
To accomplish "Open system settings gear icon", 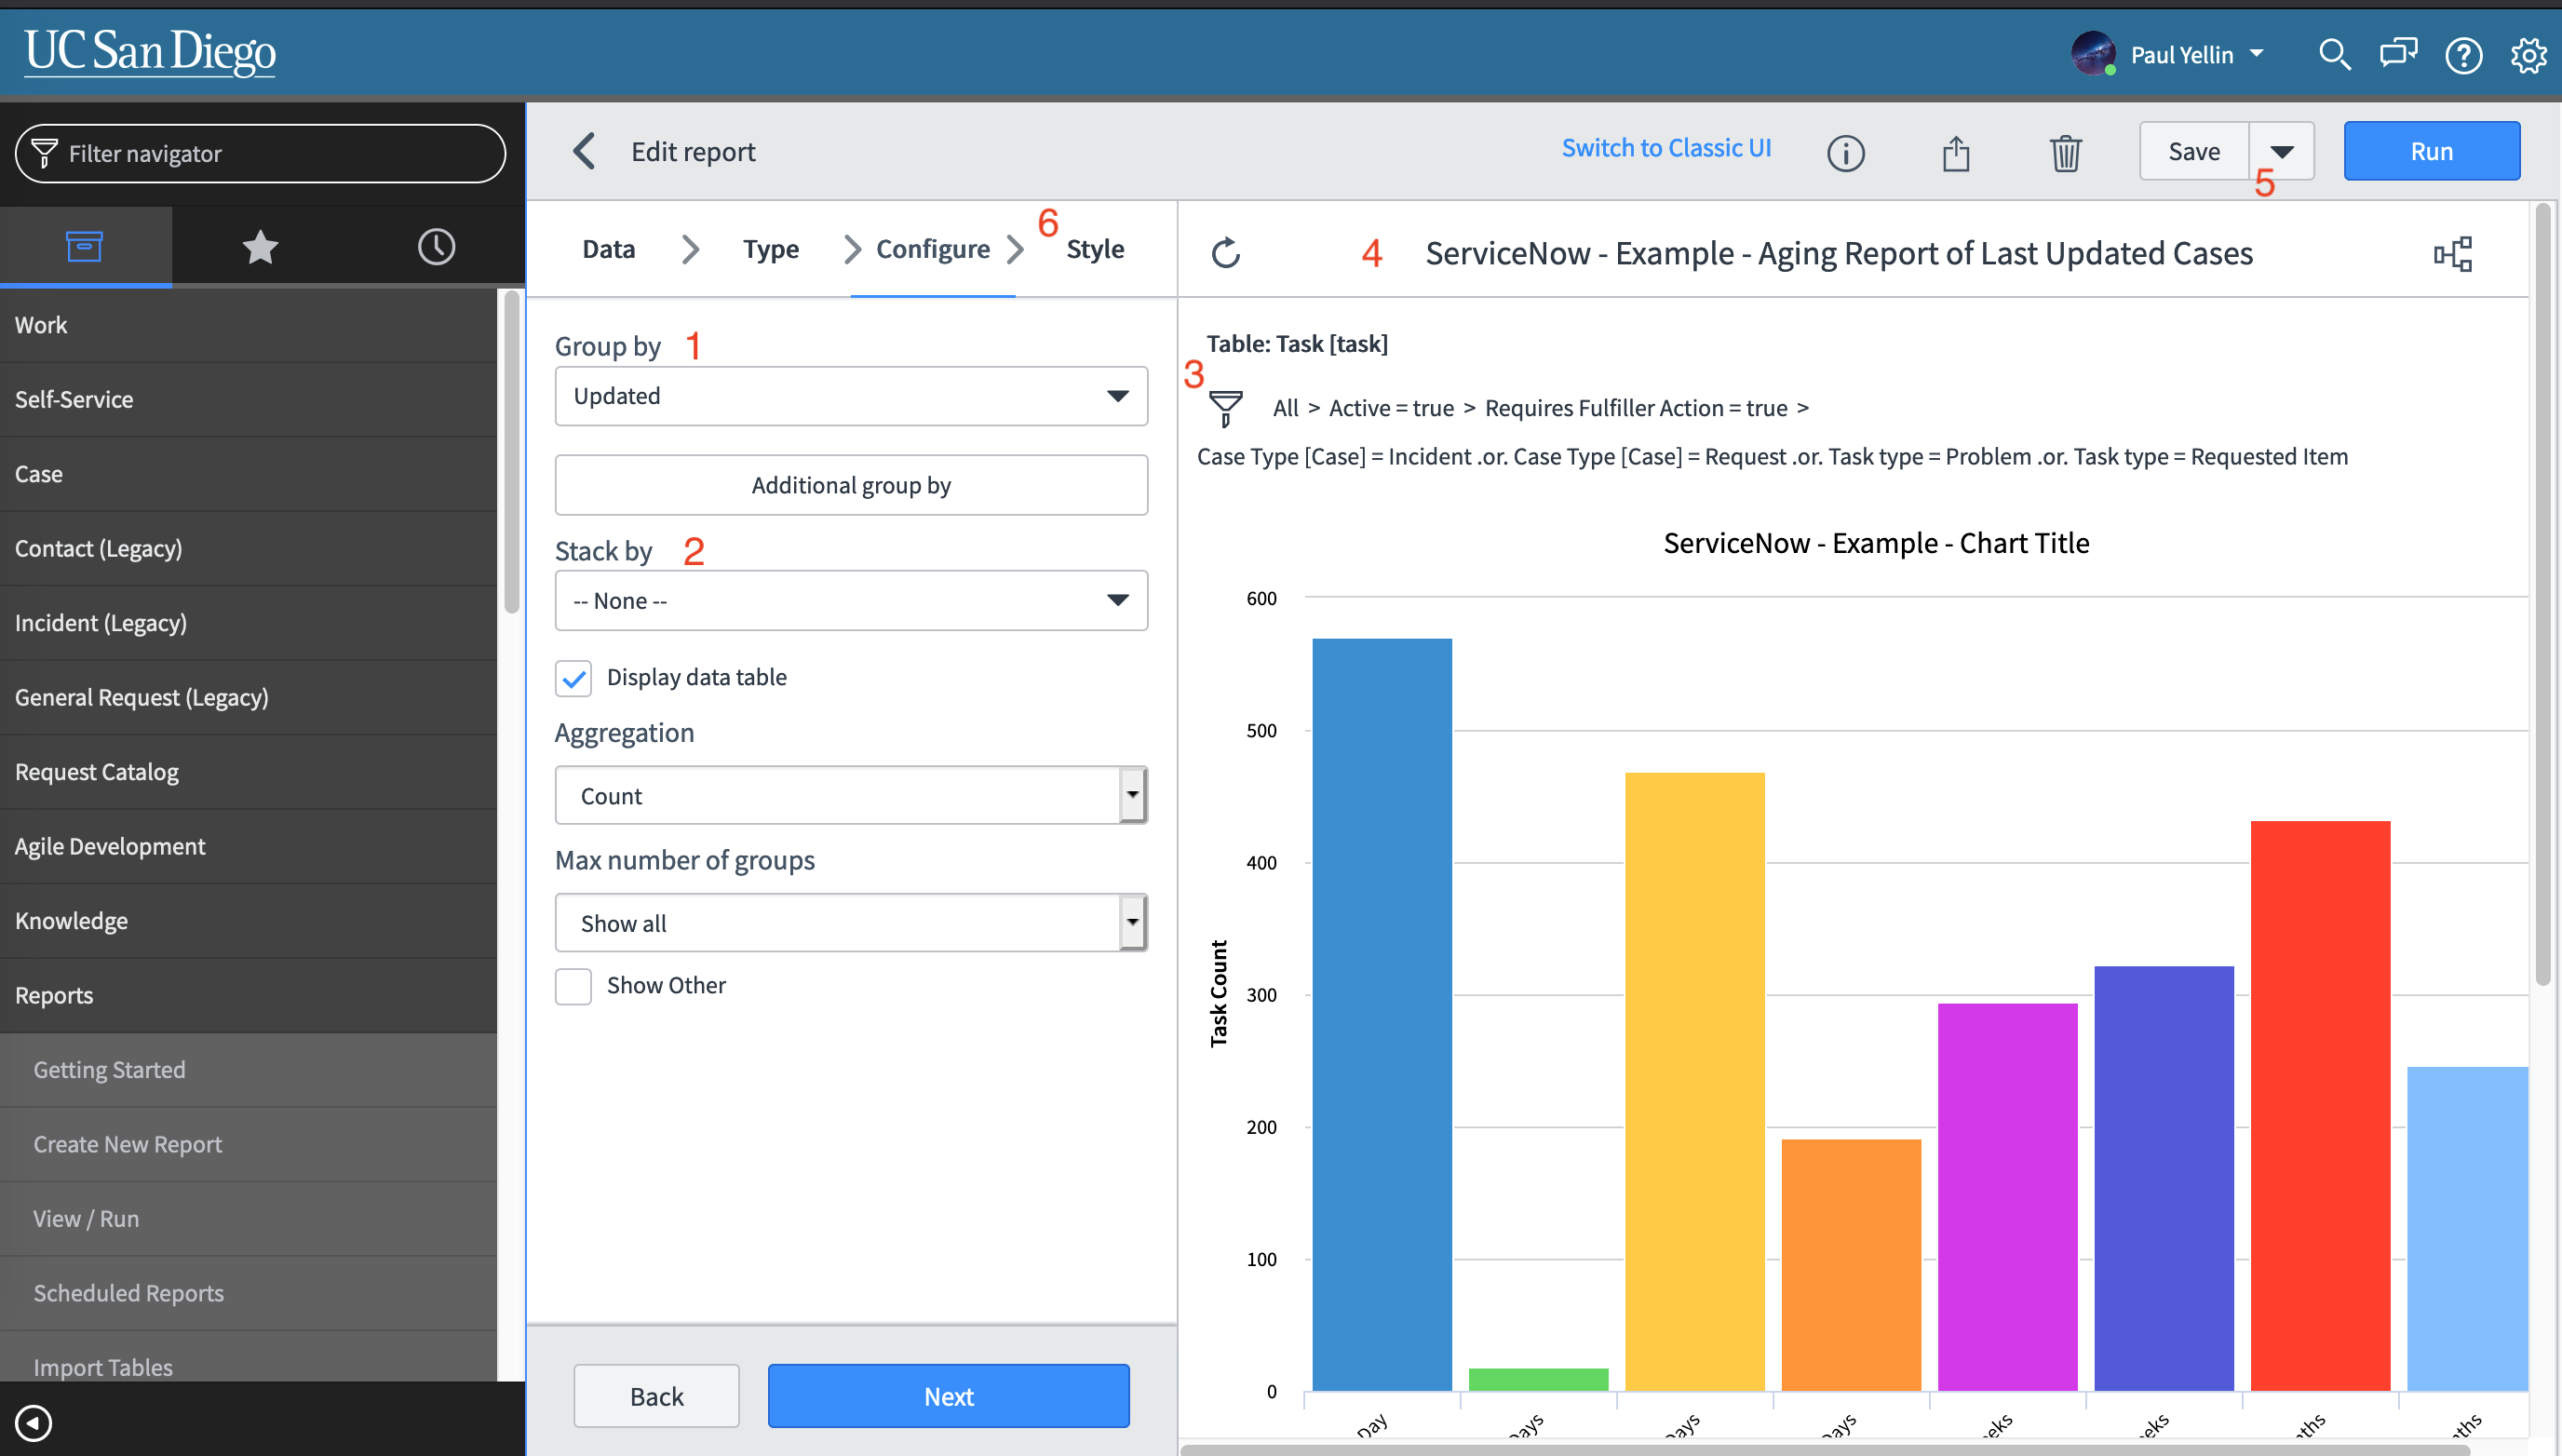I will [2528, 55].
